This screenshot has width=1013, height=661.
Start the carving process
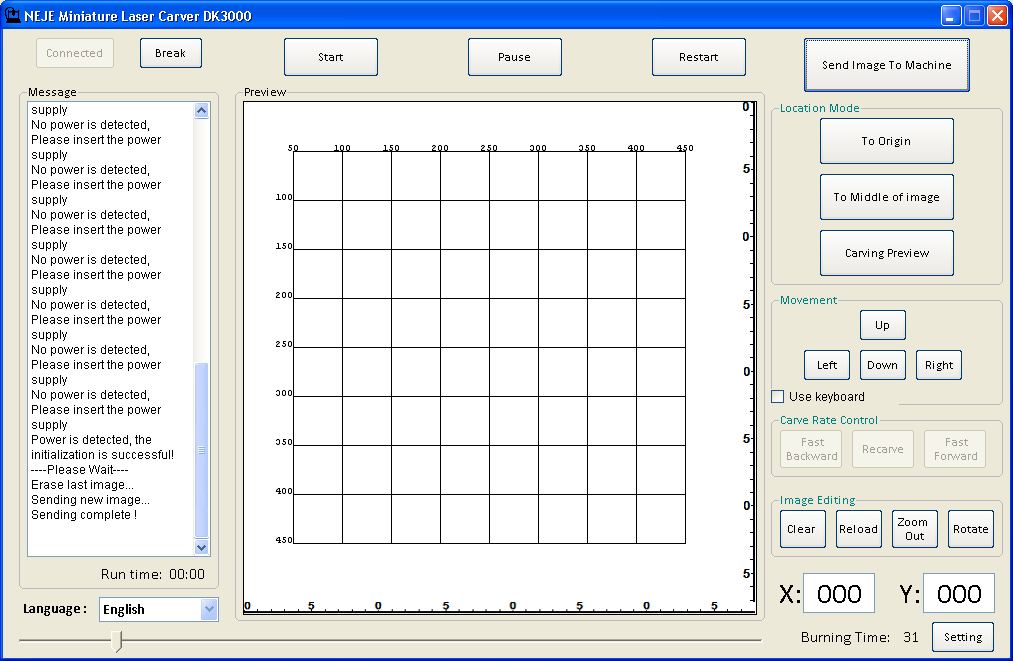coord(331,57)
